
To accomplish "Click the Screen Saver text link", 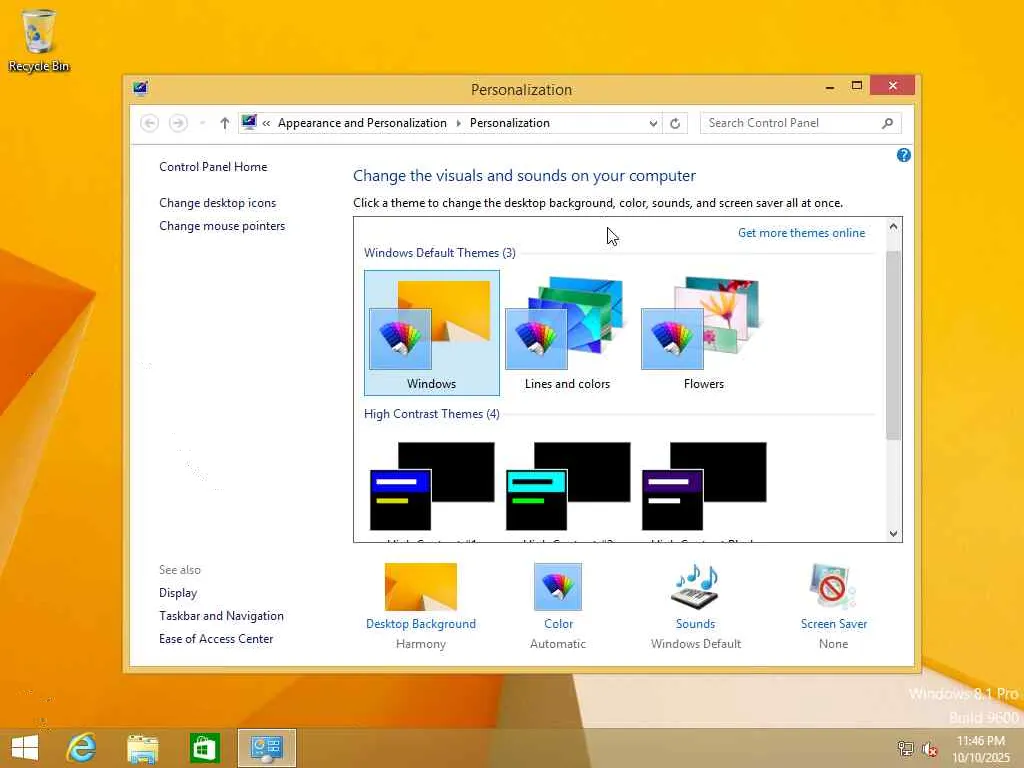I will tap(834, 624).
